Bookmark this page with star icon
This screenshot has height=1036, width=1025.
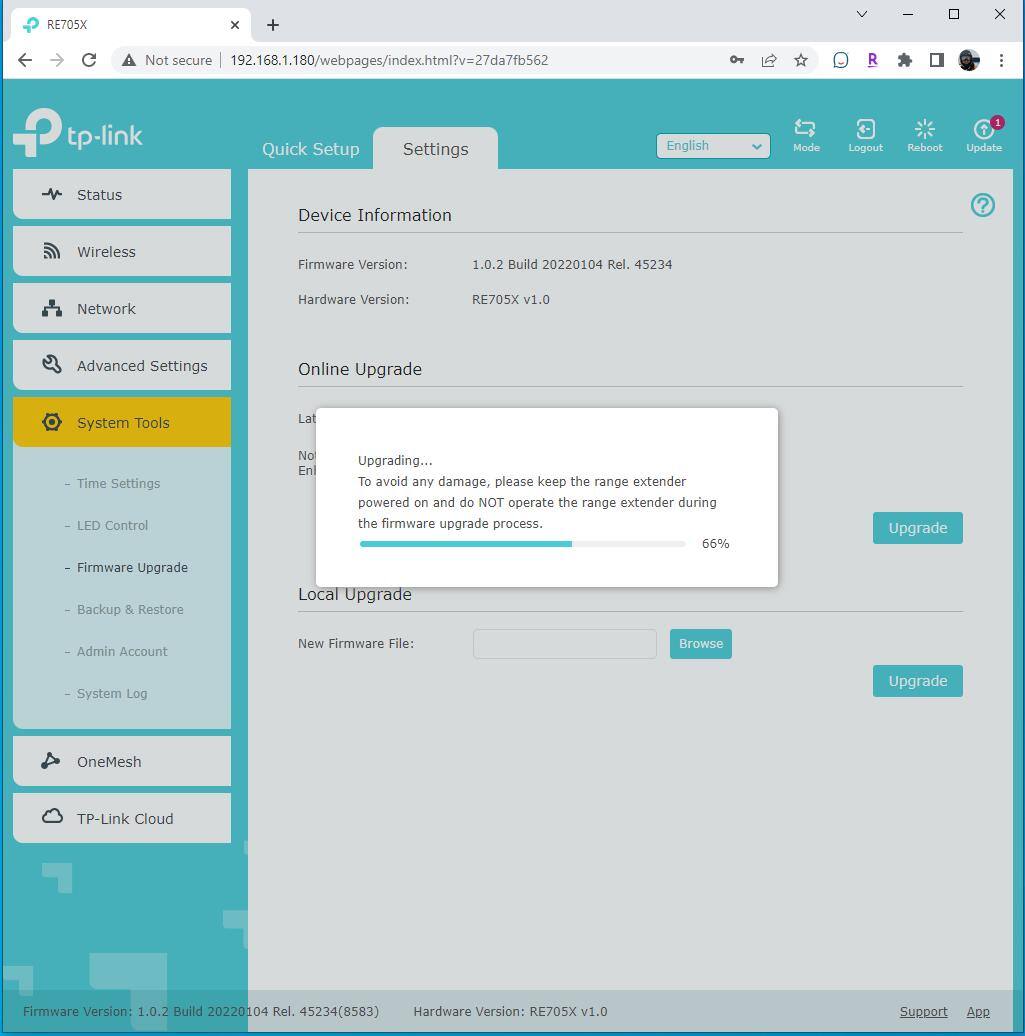[x=801, y=60]
